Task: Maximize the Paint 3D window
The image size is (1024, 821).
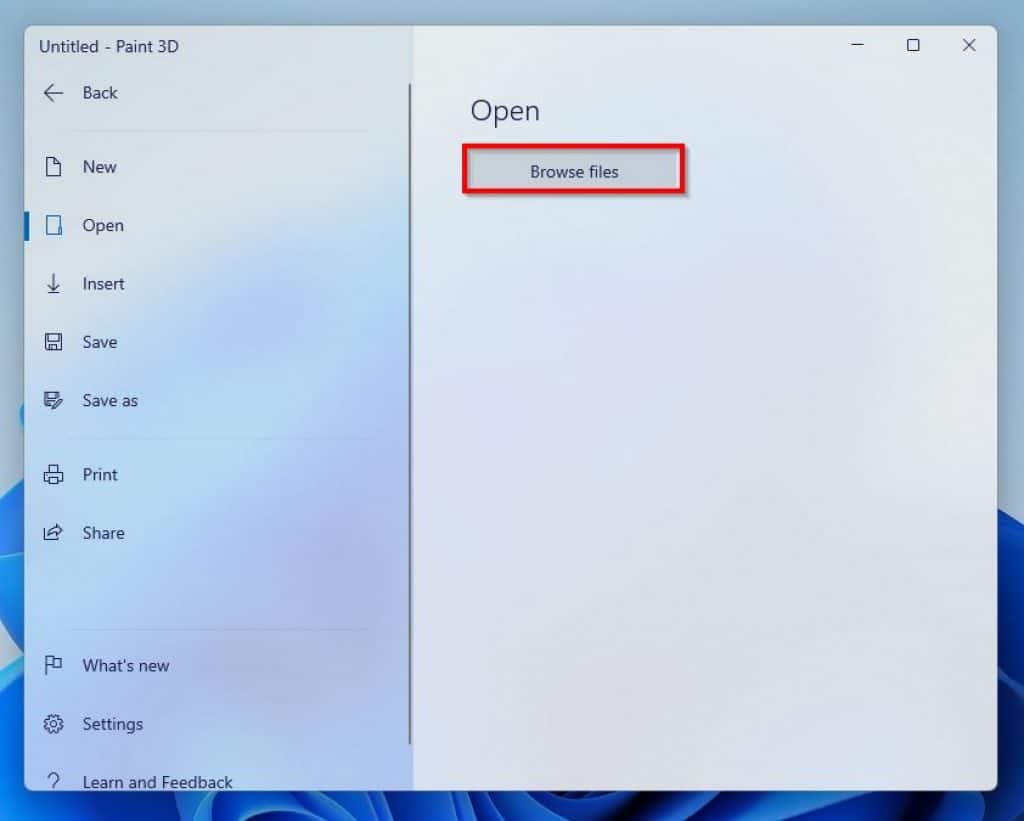Action: [913, 45]
